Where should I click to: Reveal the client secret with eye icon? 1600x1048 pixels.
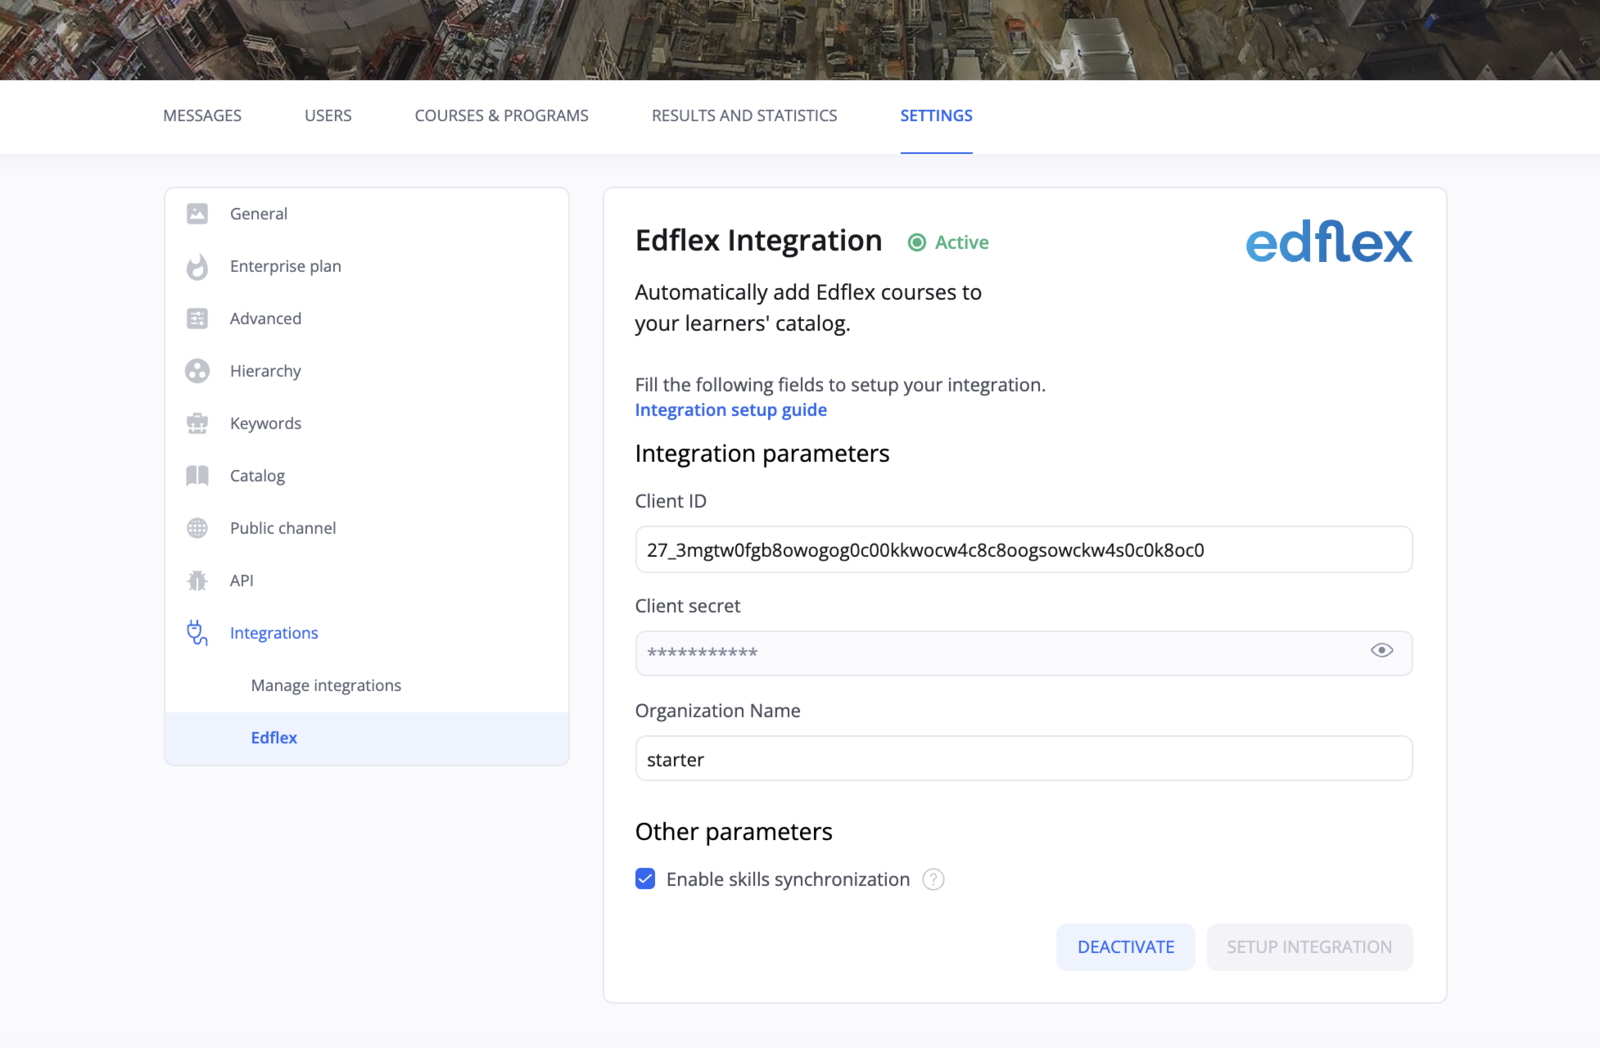point(1382,650)
